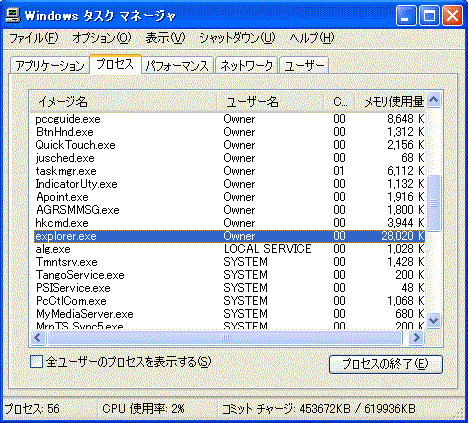Select the PSIService.exe process
Viewport: 468px width, 423px height.
[x=230, y=288]
